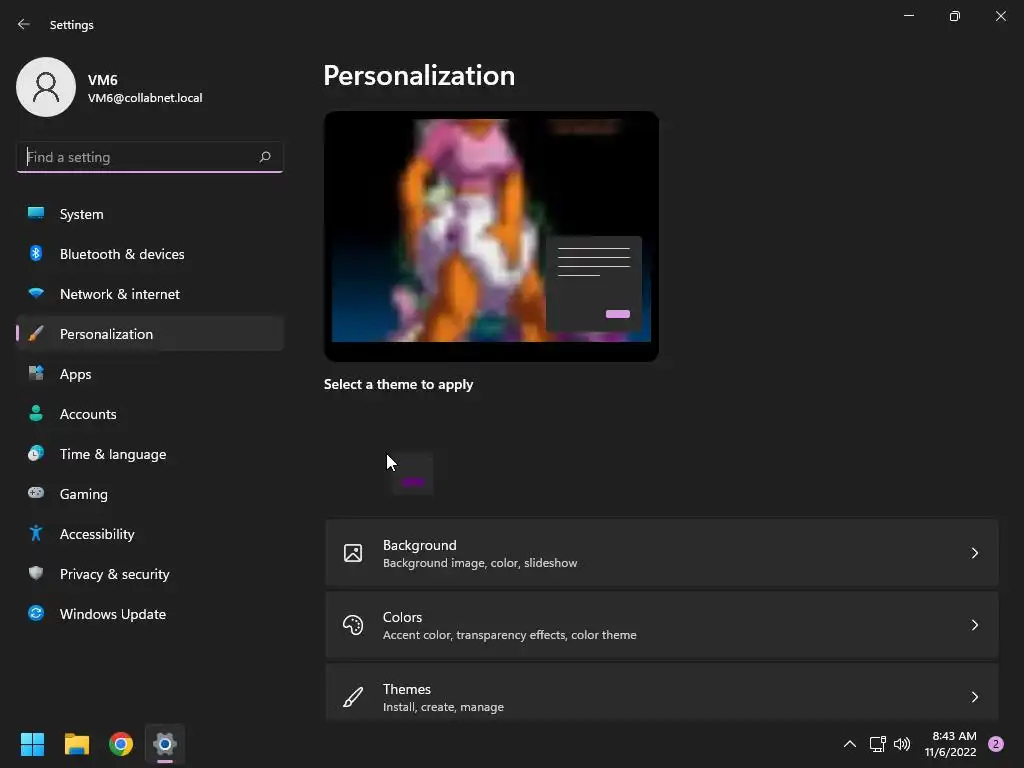Select the Apps settings category
This screenshot has height=768, width=1024.
tap(150, 374)
